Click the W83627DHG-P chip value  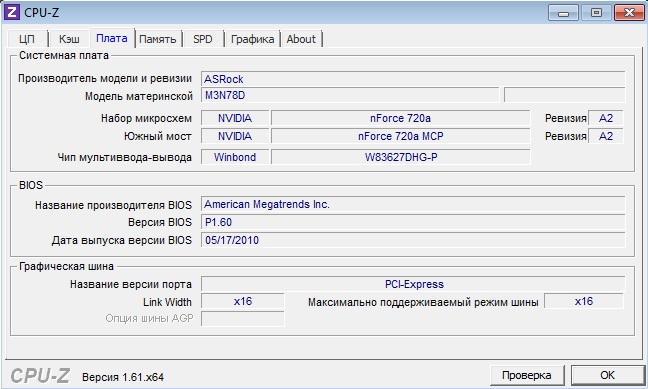point(400,157)
